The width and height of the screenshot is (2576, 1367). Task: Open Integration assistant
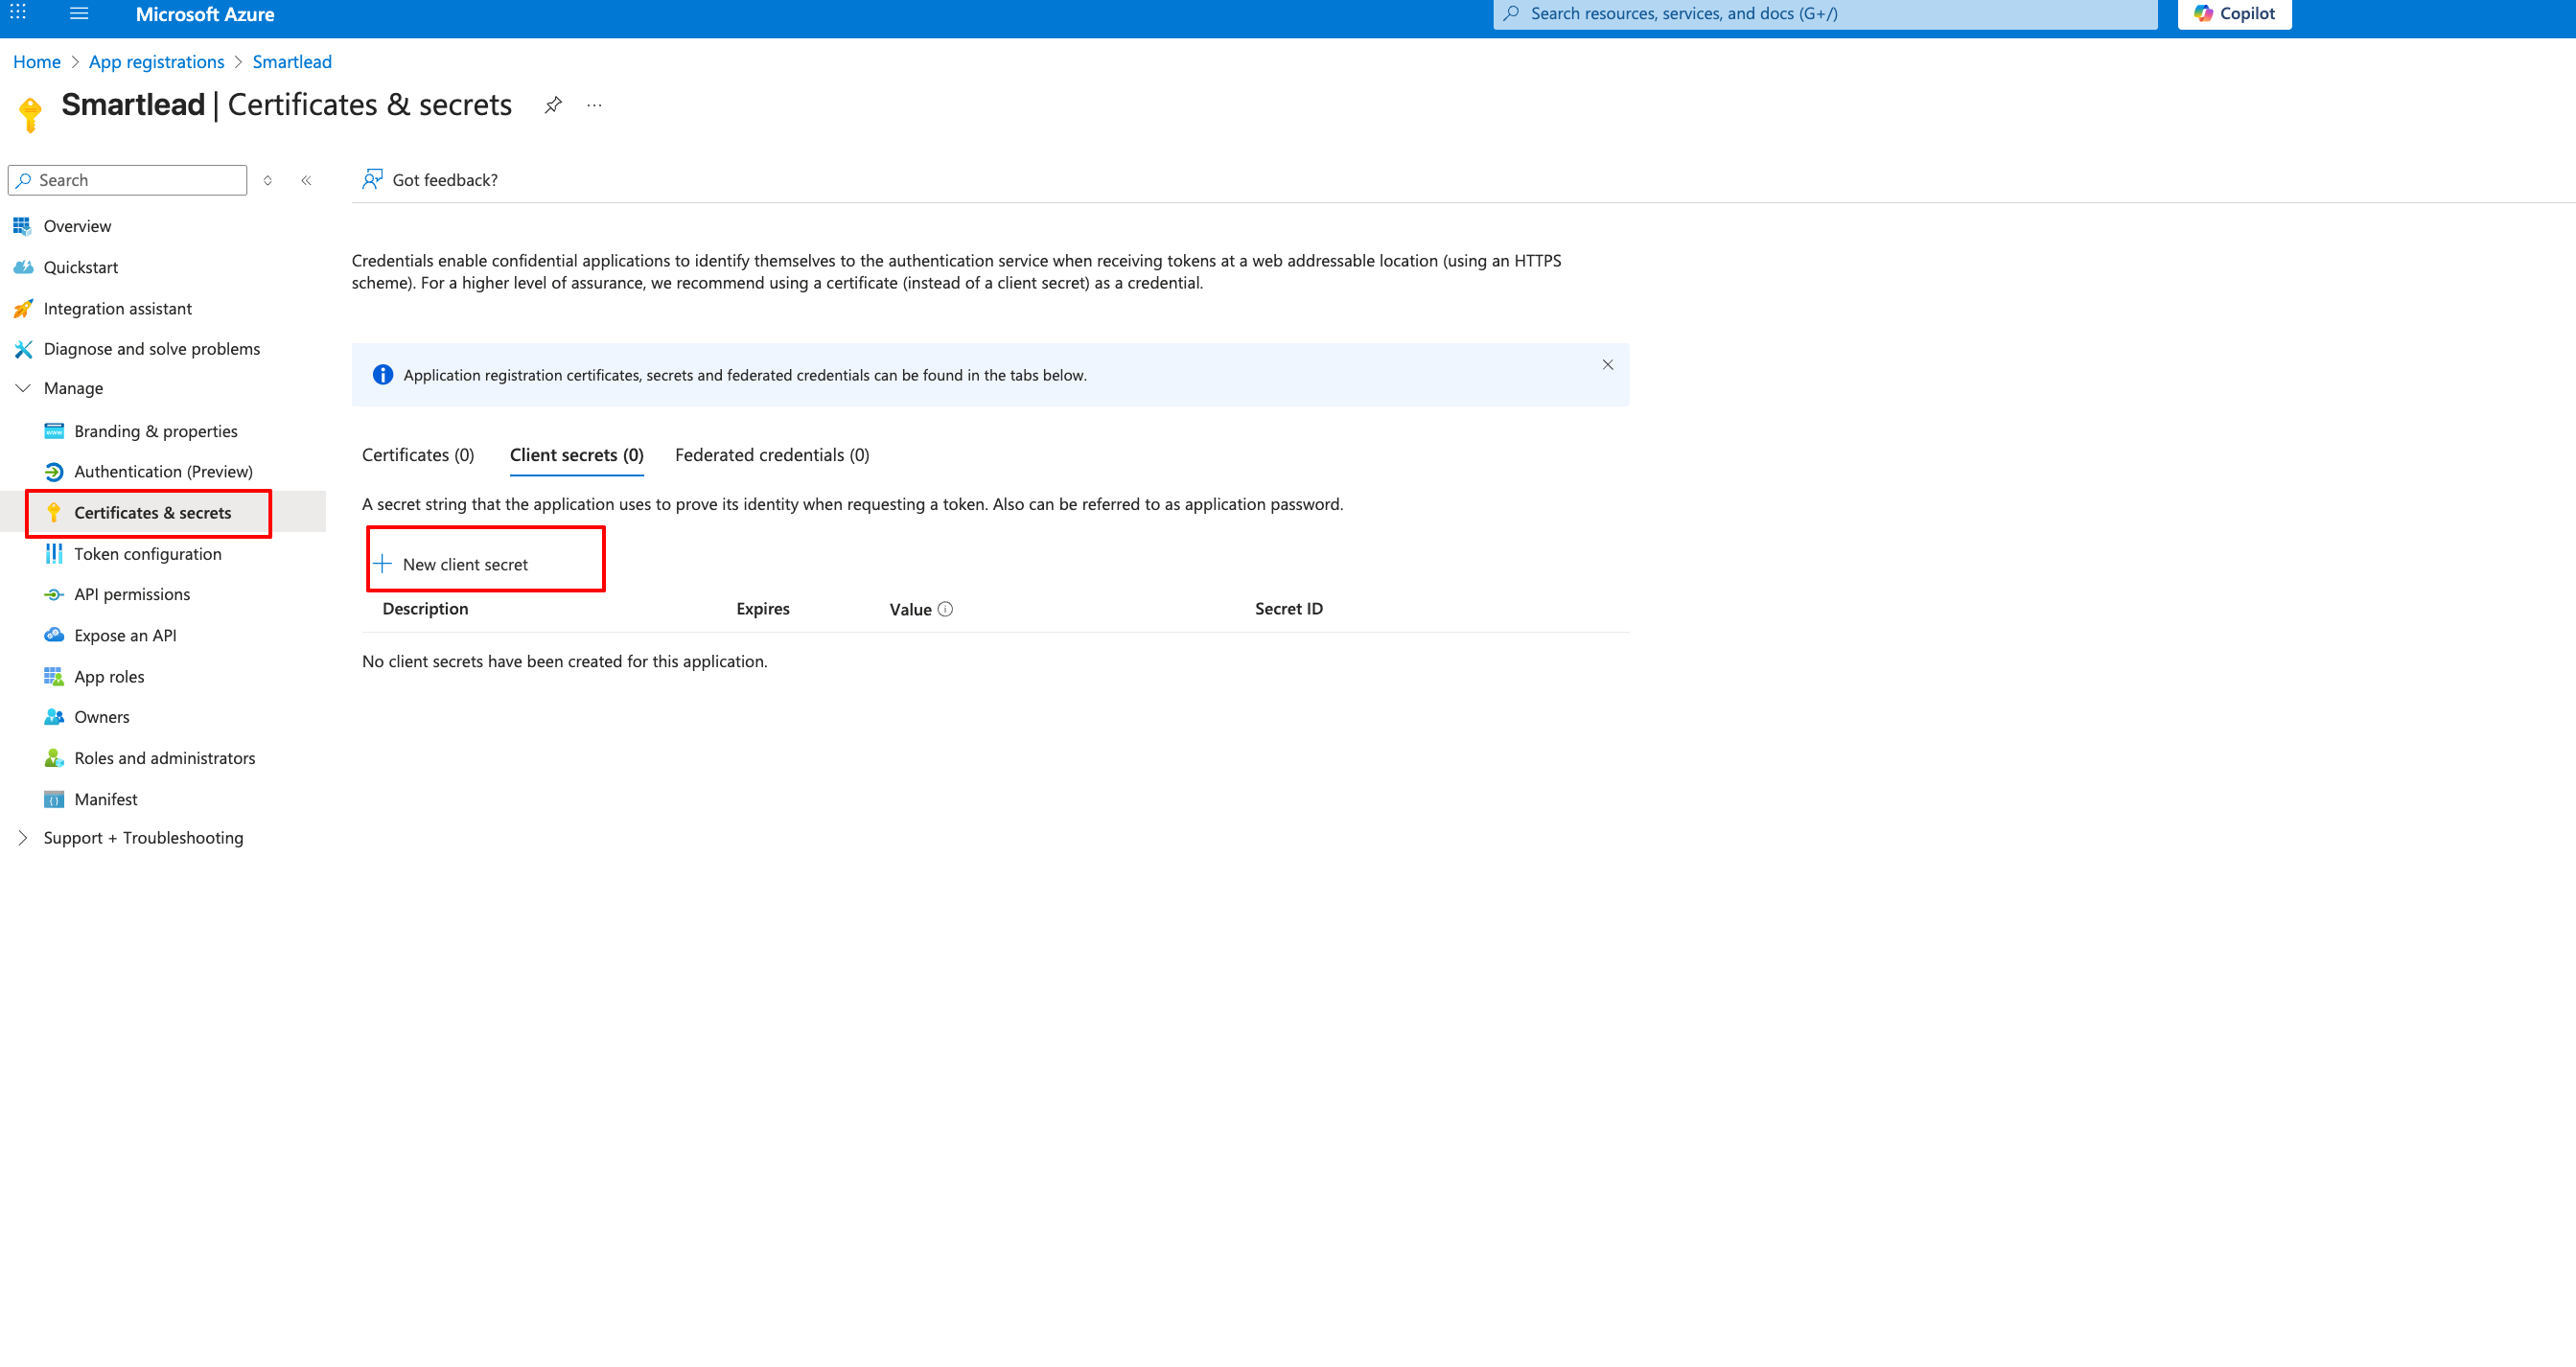118,308
